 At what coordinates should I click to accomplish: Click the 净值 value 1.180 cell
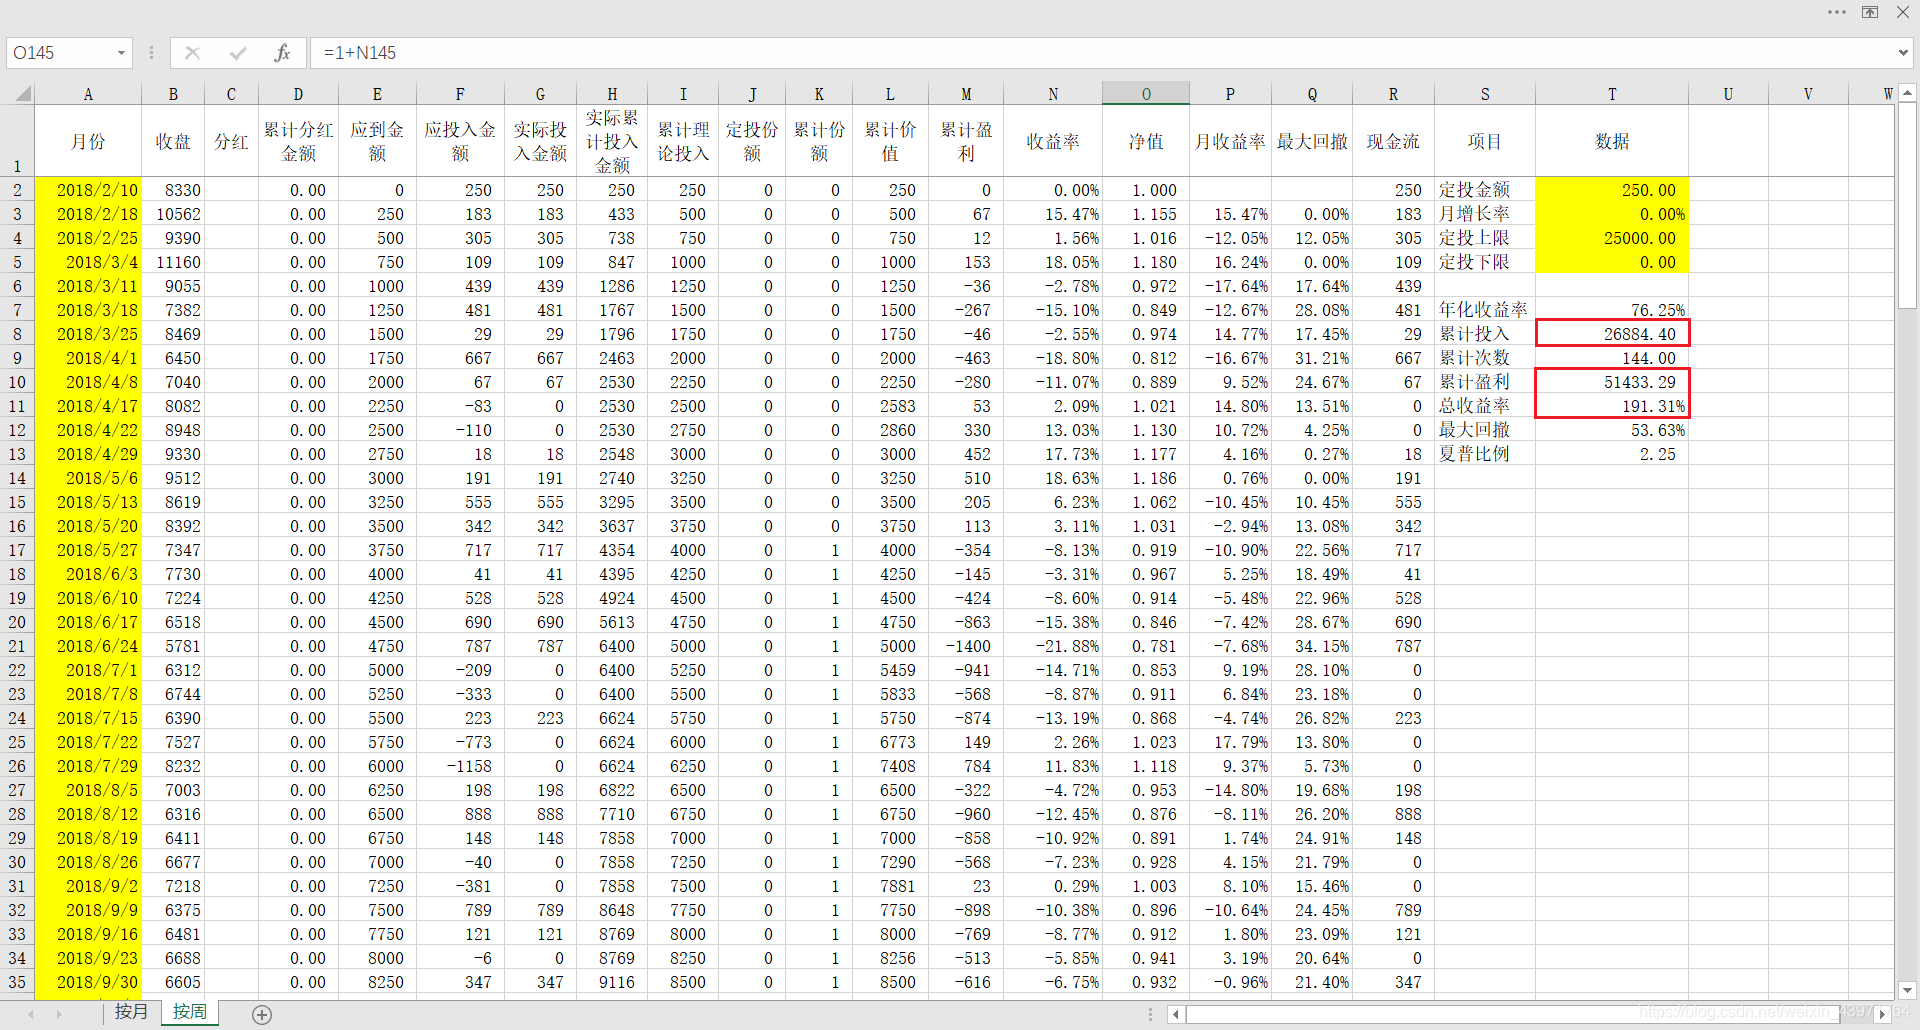tap(1146, 262)
